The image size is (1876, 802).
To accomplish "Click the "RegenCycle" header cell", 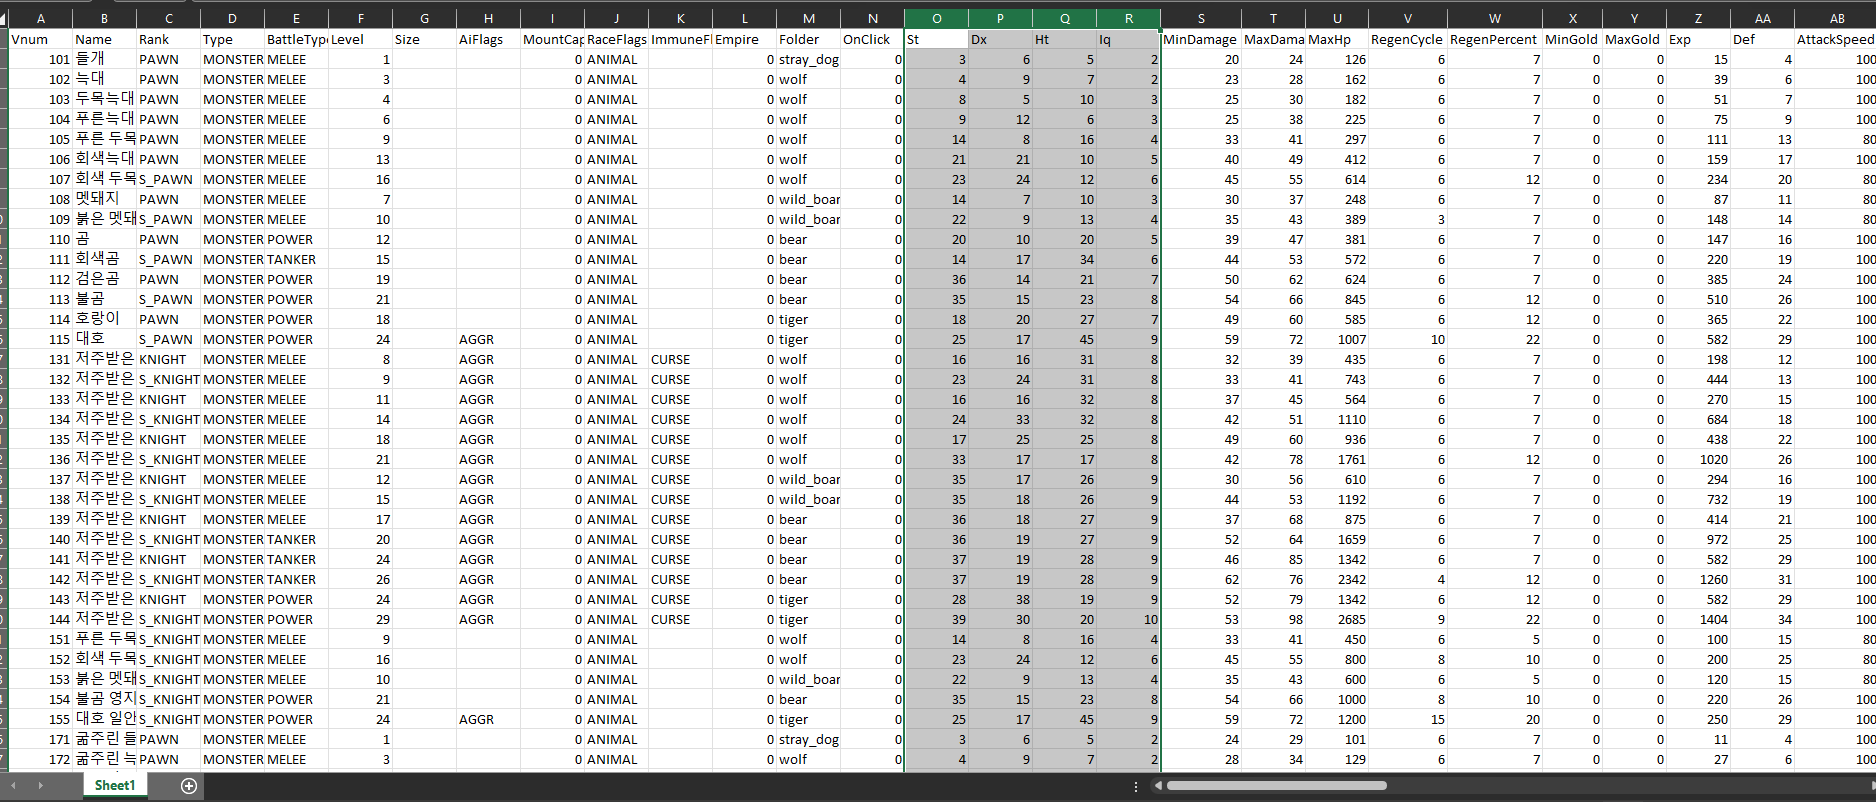I will [1408, 40].
